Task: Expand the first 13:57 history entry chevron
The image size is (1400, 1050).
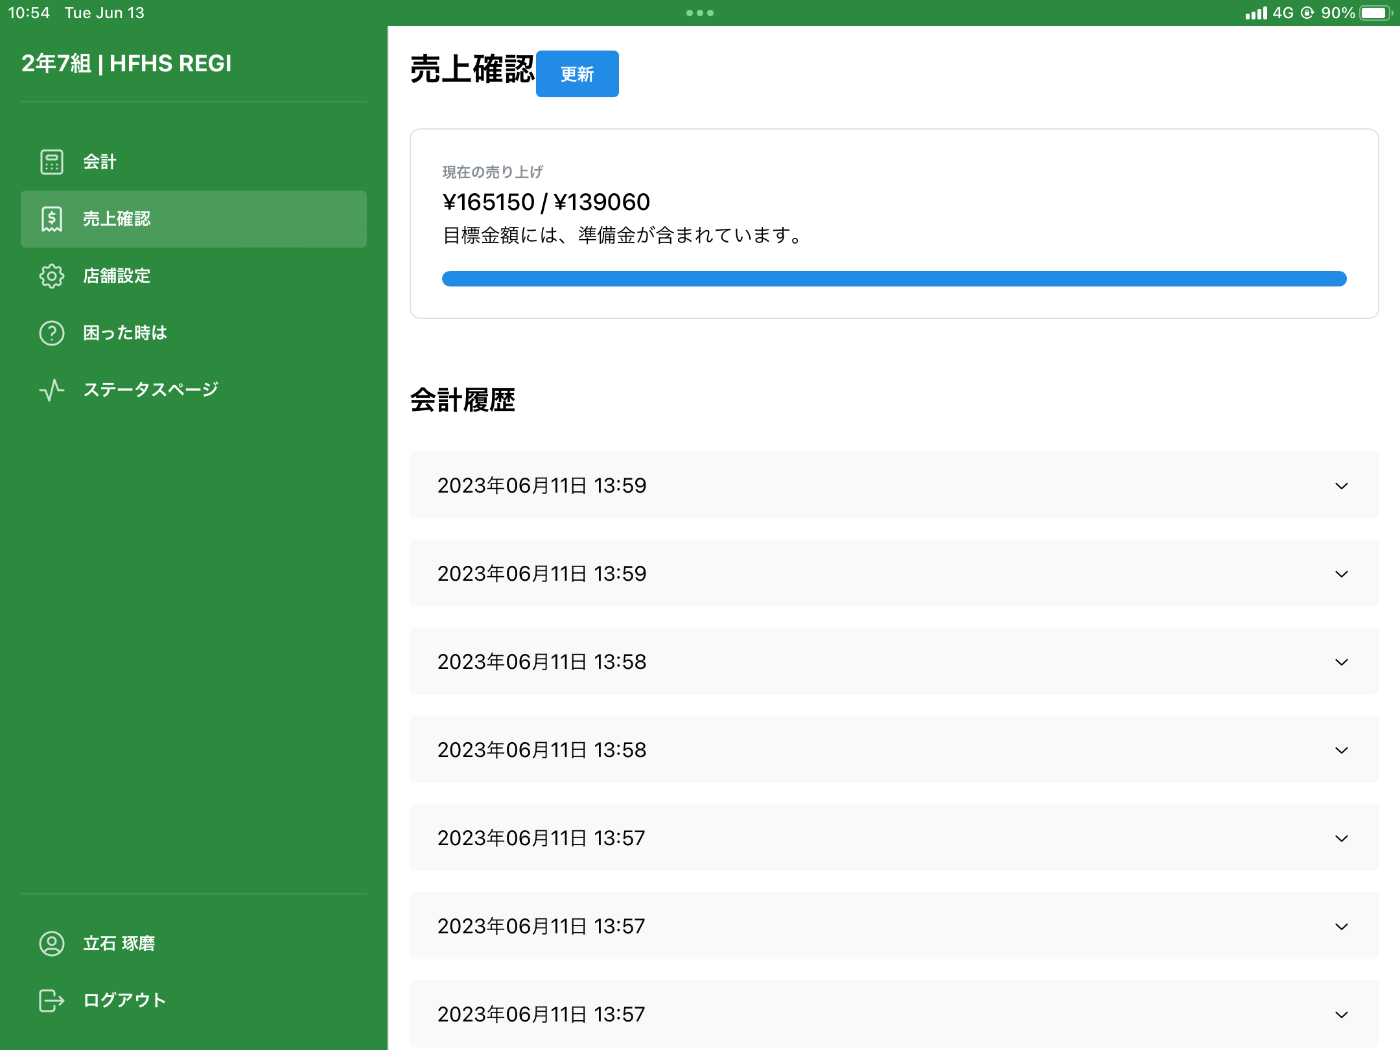Action: click(1342, 838)
